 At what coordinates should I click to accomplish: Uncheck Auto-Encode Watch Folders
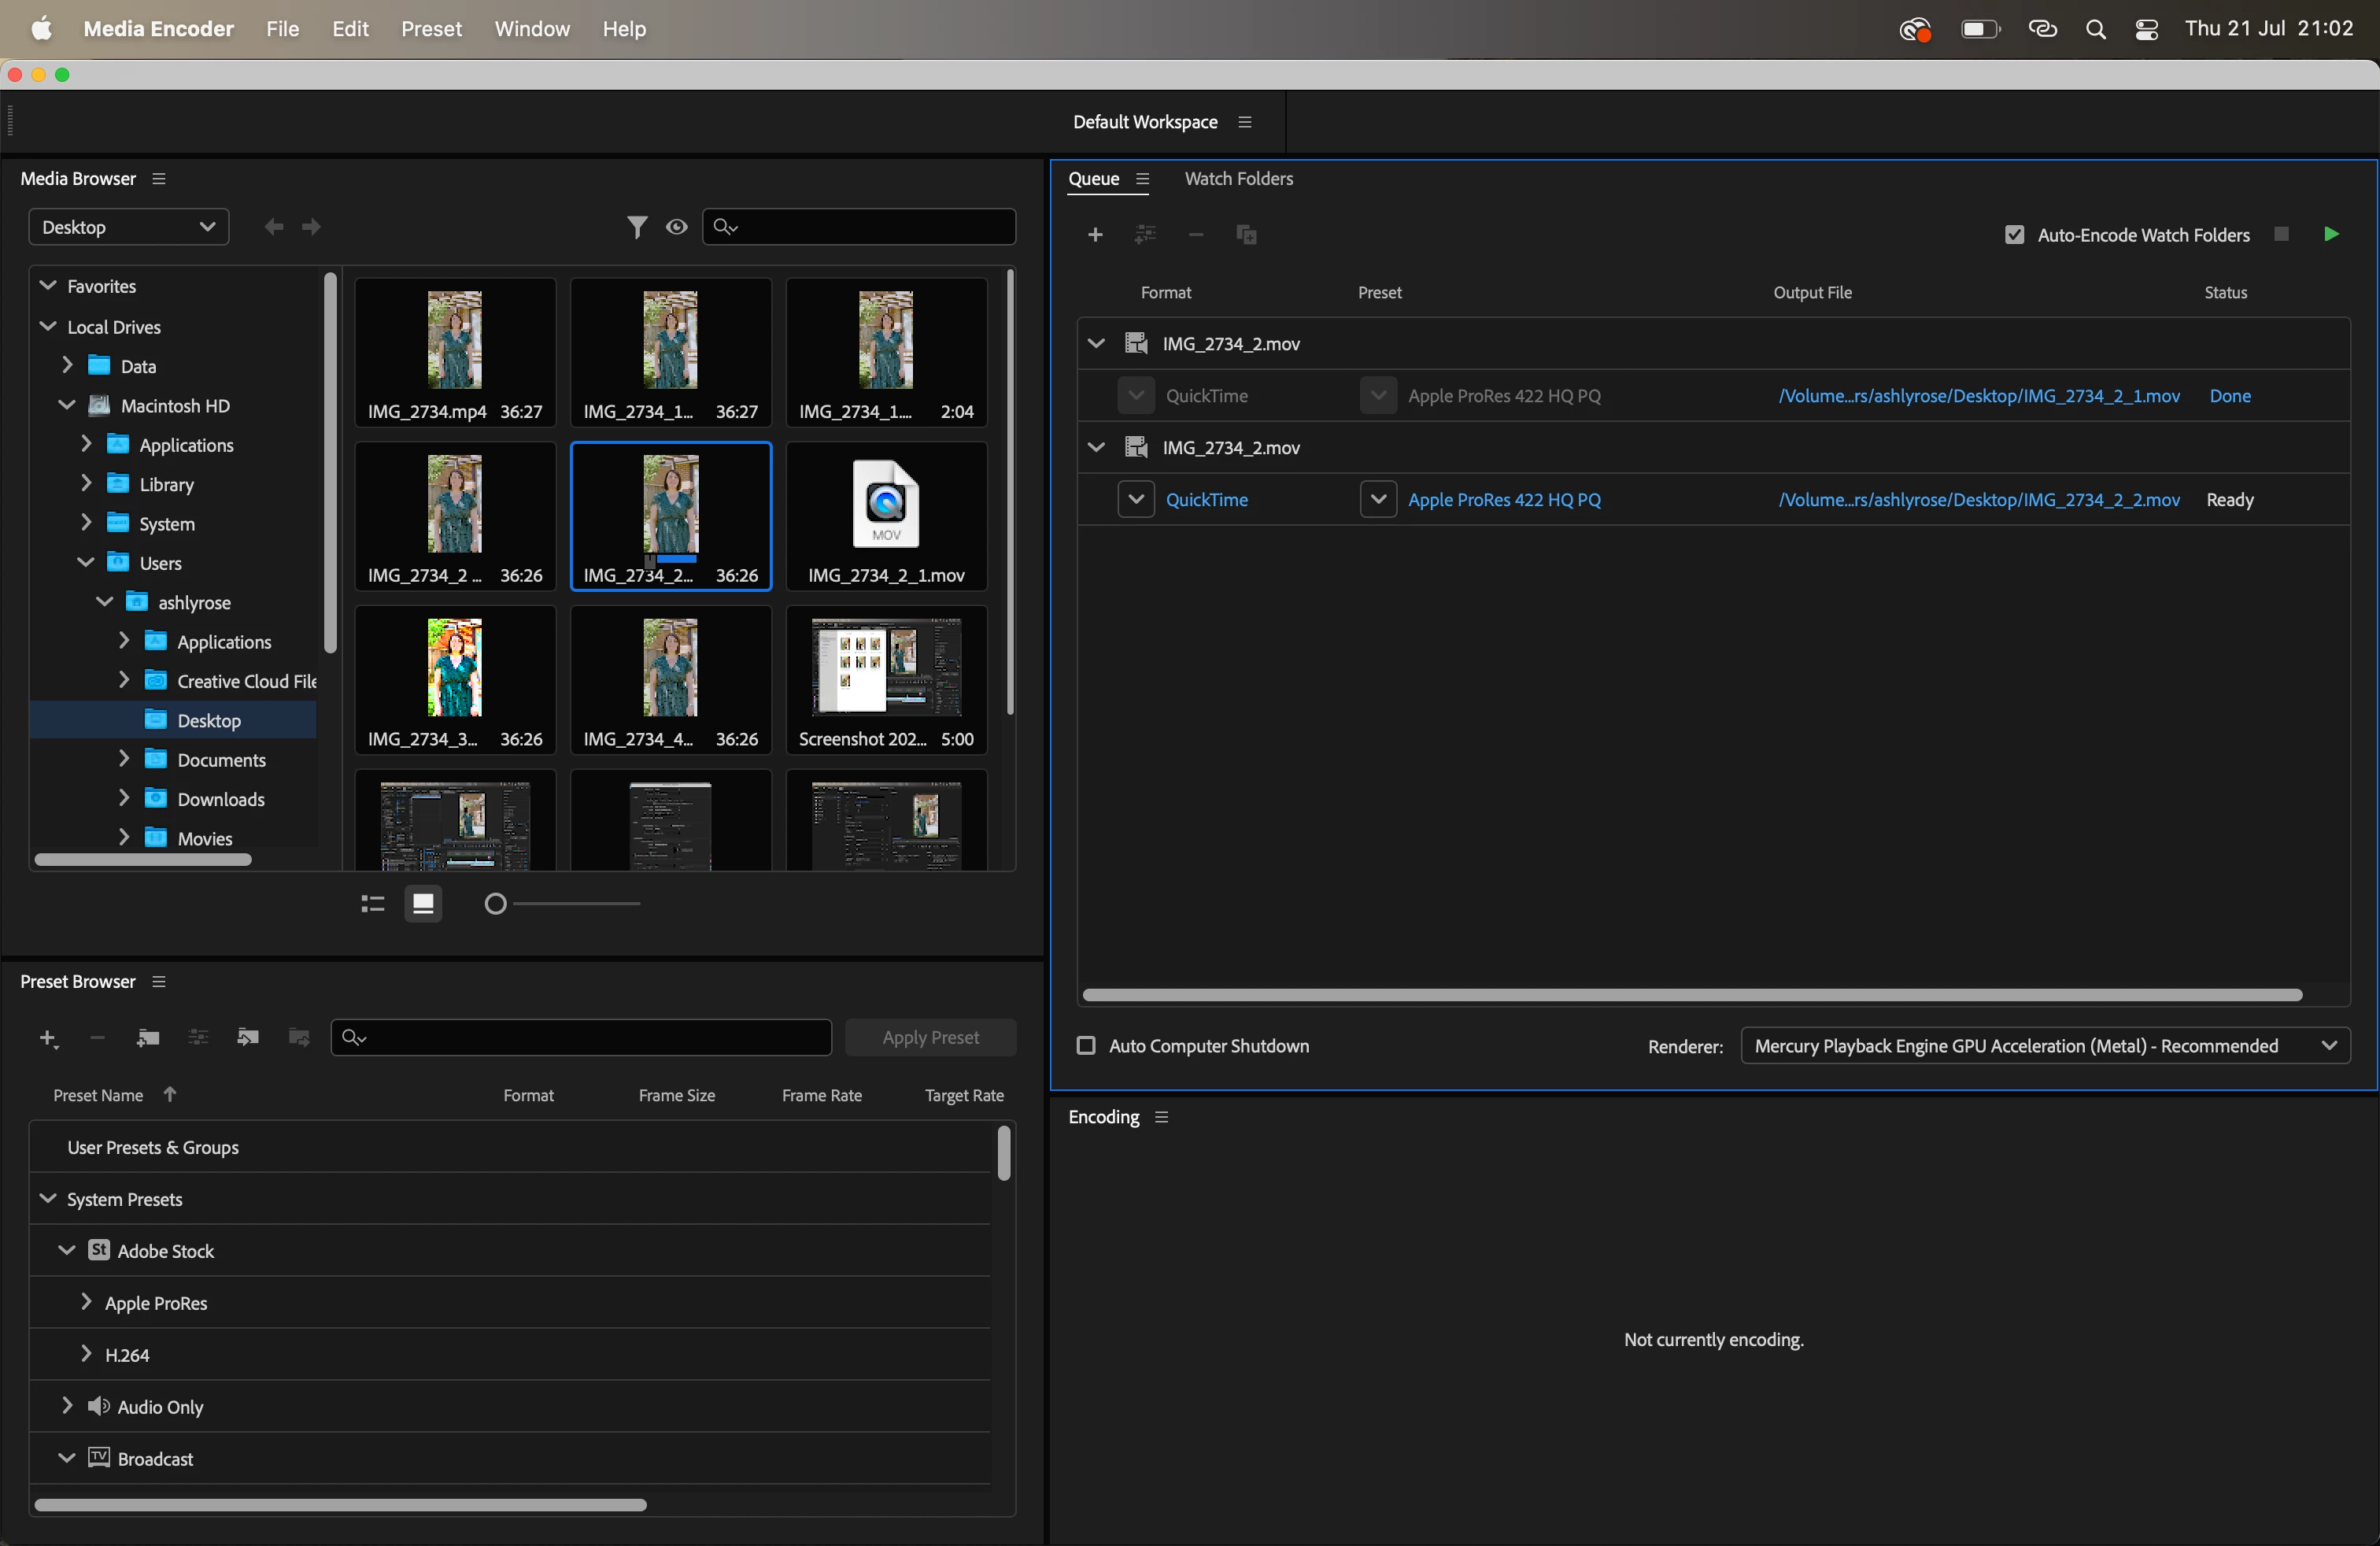click(2014, 235)
